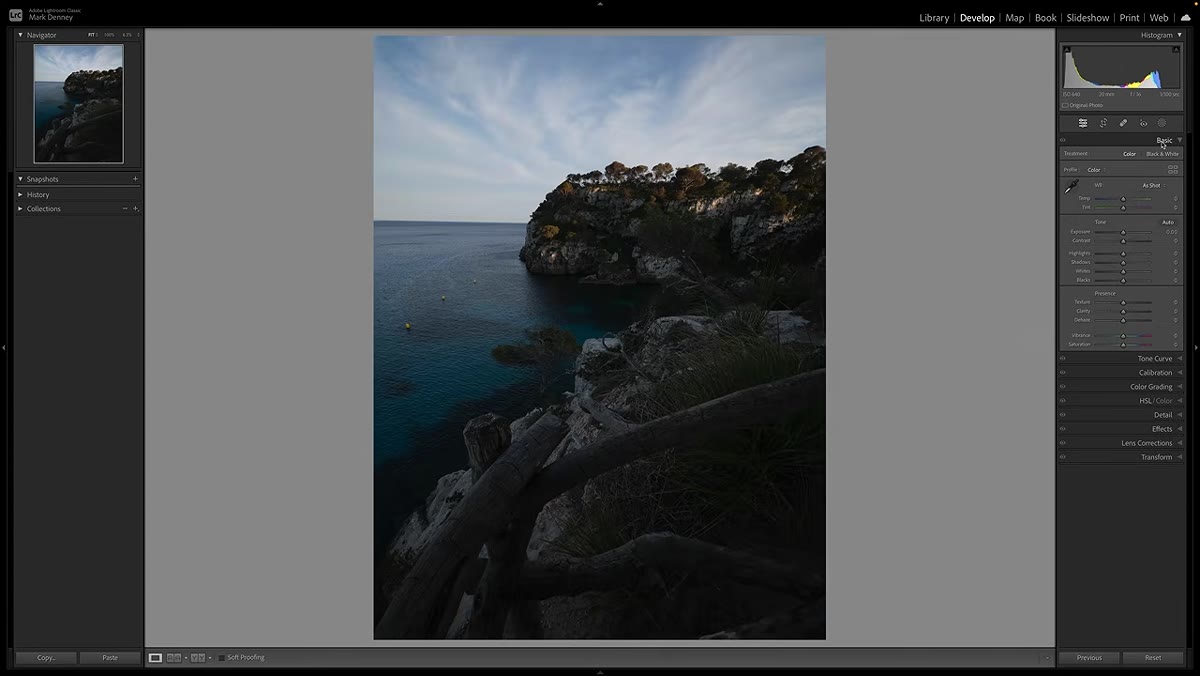Expand the History panel
Viewport: 1200px width, 676px height.
coord(21,194)
